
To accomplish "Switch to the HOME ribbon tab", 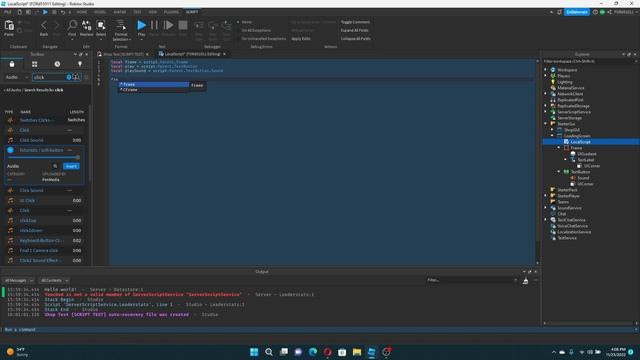I will point(82,12).
